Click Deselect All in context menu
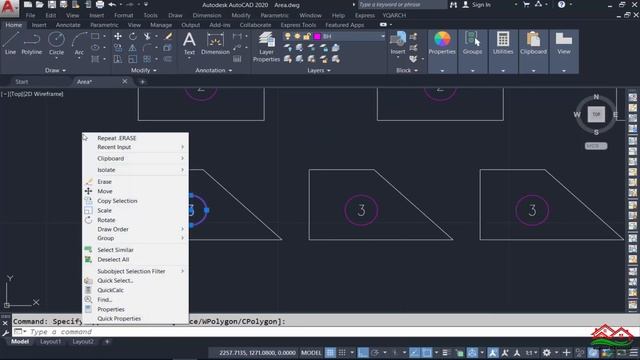 click(135, 260)
